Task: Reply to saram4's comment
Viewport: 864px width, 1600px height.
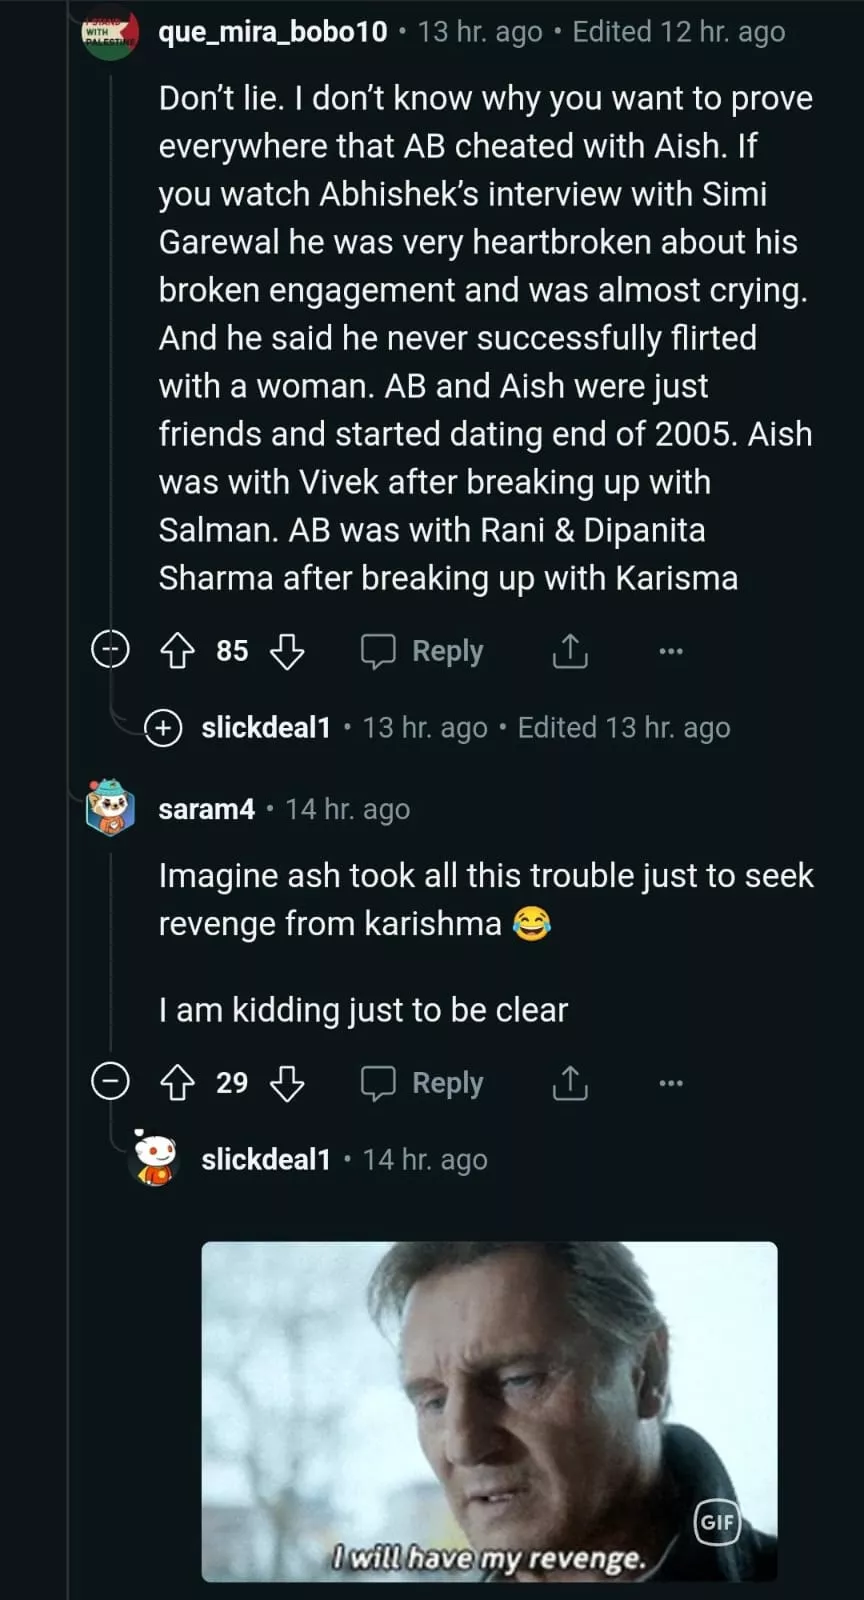Action: tap(423, 1083)
